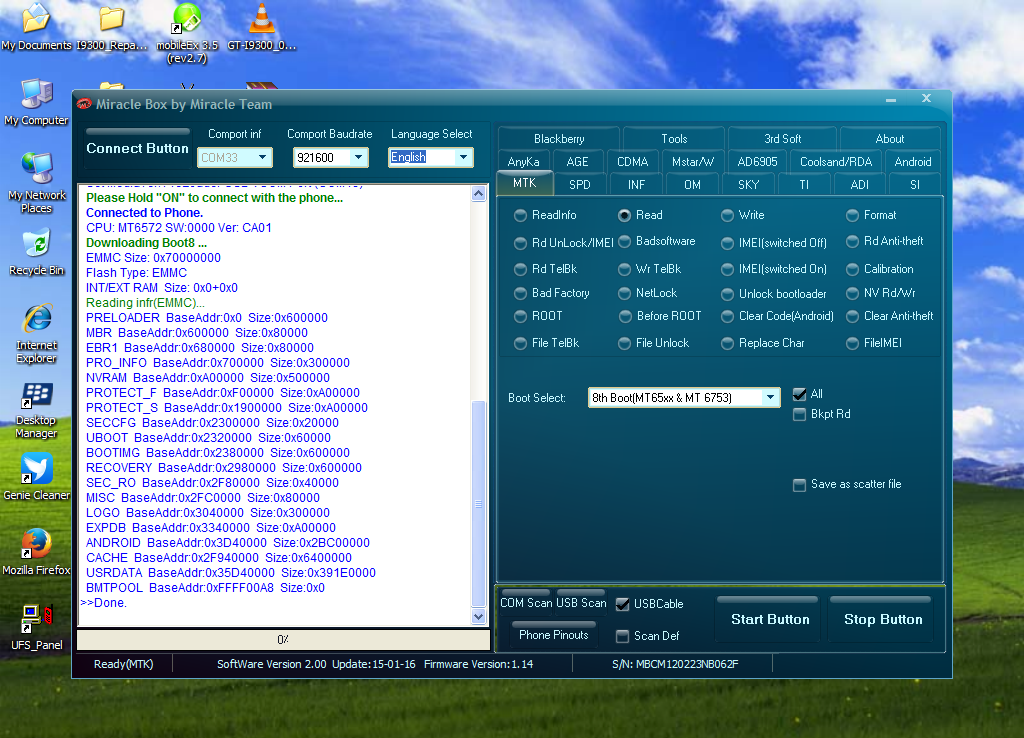
Task: Enable the Scan Def checkbox
Action: 622,636
